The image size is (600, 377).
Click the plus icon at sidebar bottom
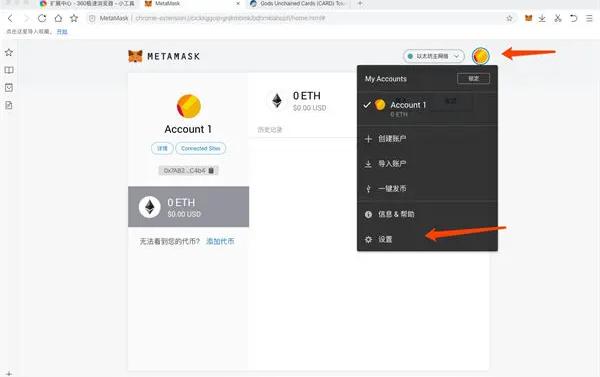[9, 373]
